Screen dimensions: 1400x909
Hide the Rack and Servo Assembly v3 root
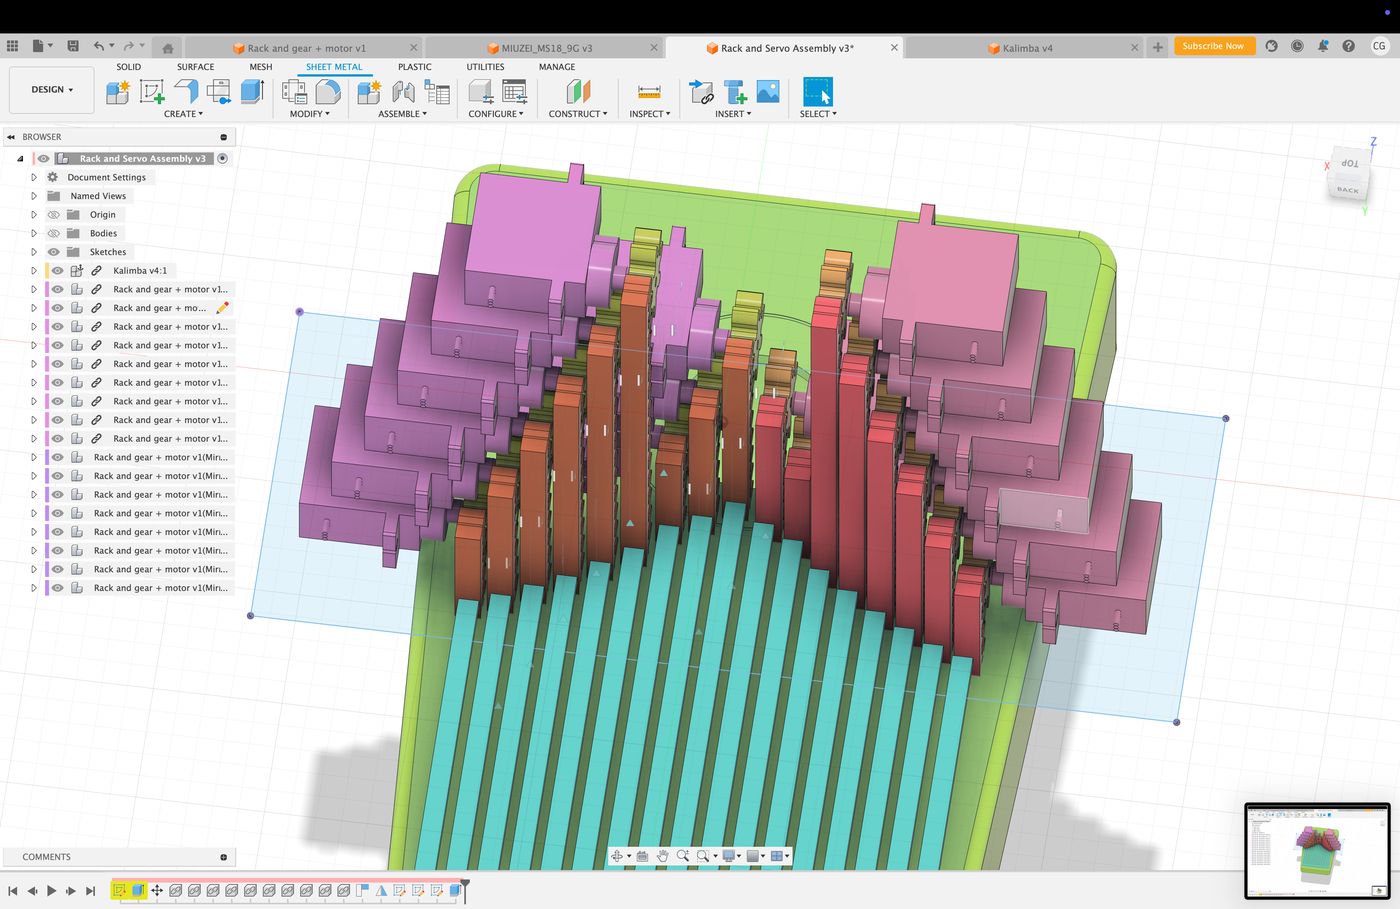click(44, 158)
